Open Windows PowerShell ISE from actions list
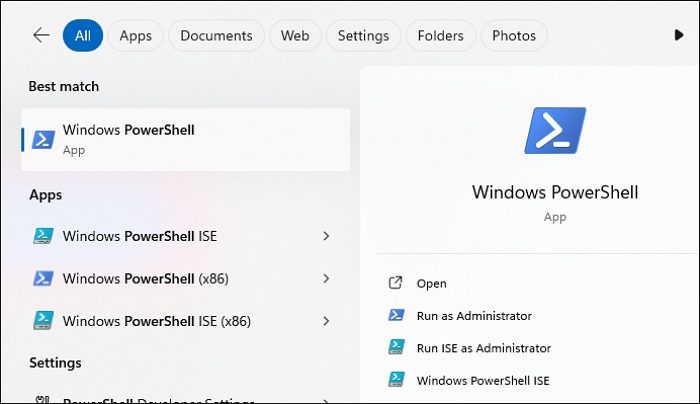This screenshot has height=404, width=700. (483, 379)
